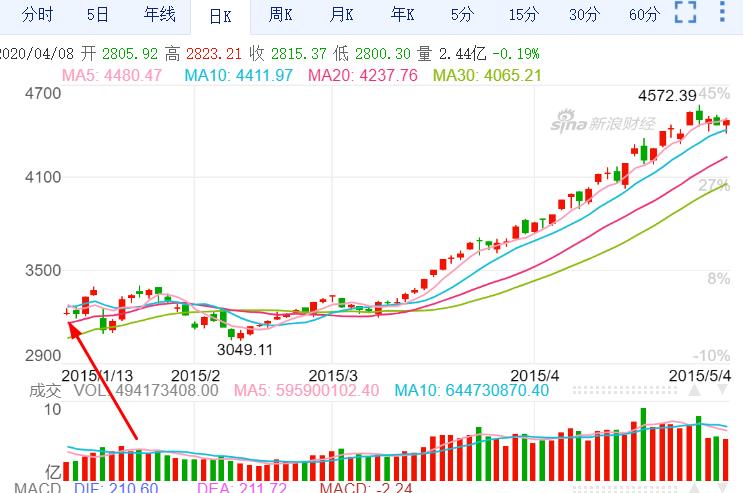Click the MA5 indicator legend label

(x=112, y=75)
